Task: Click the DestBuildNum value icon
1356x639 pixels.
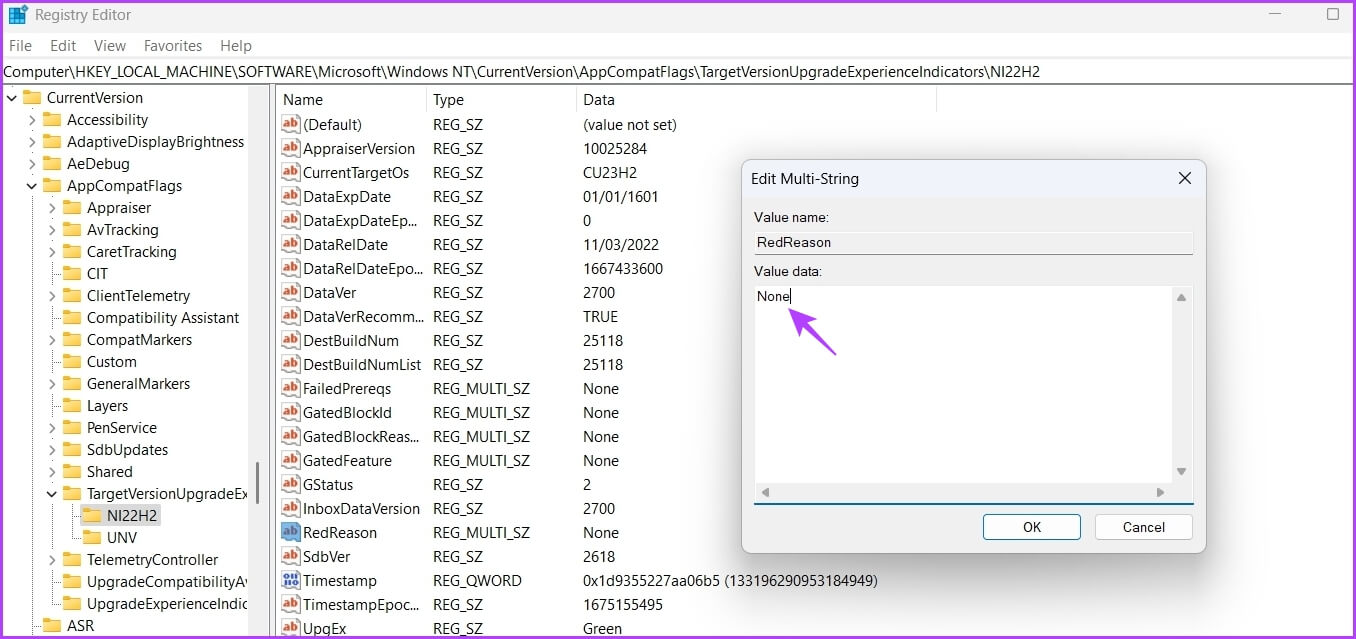Action: tap(290, 340)
